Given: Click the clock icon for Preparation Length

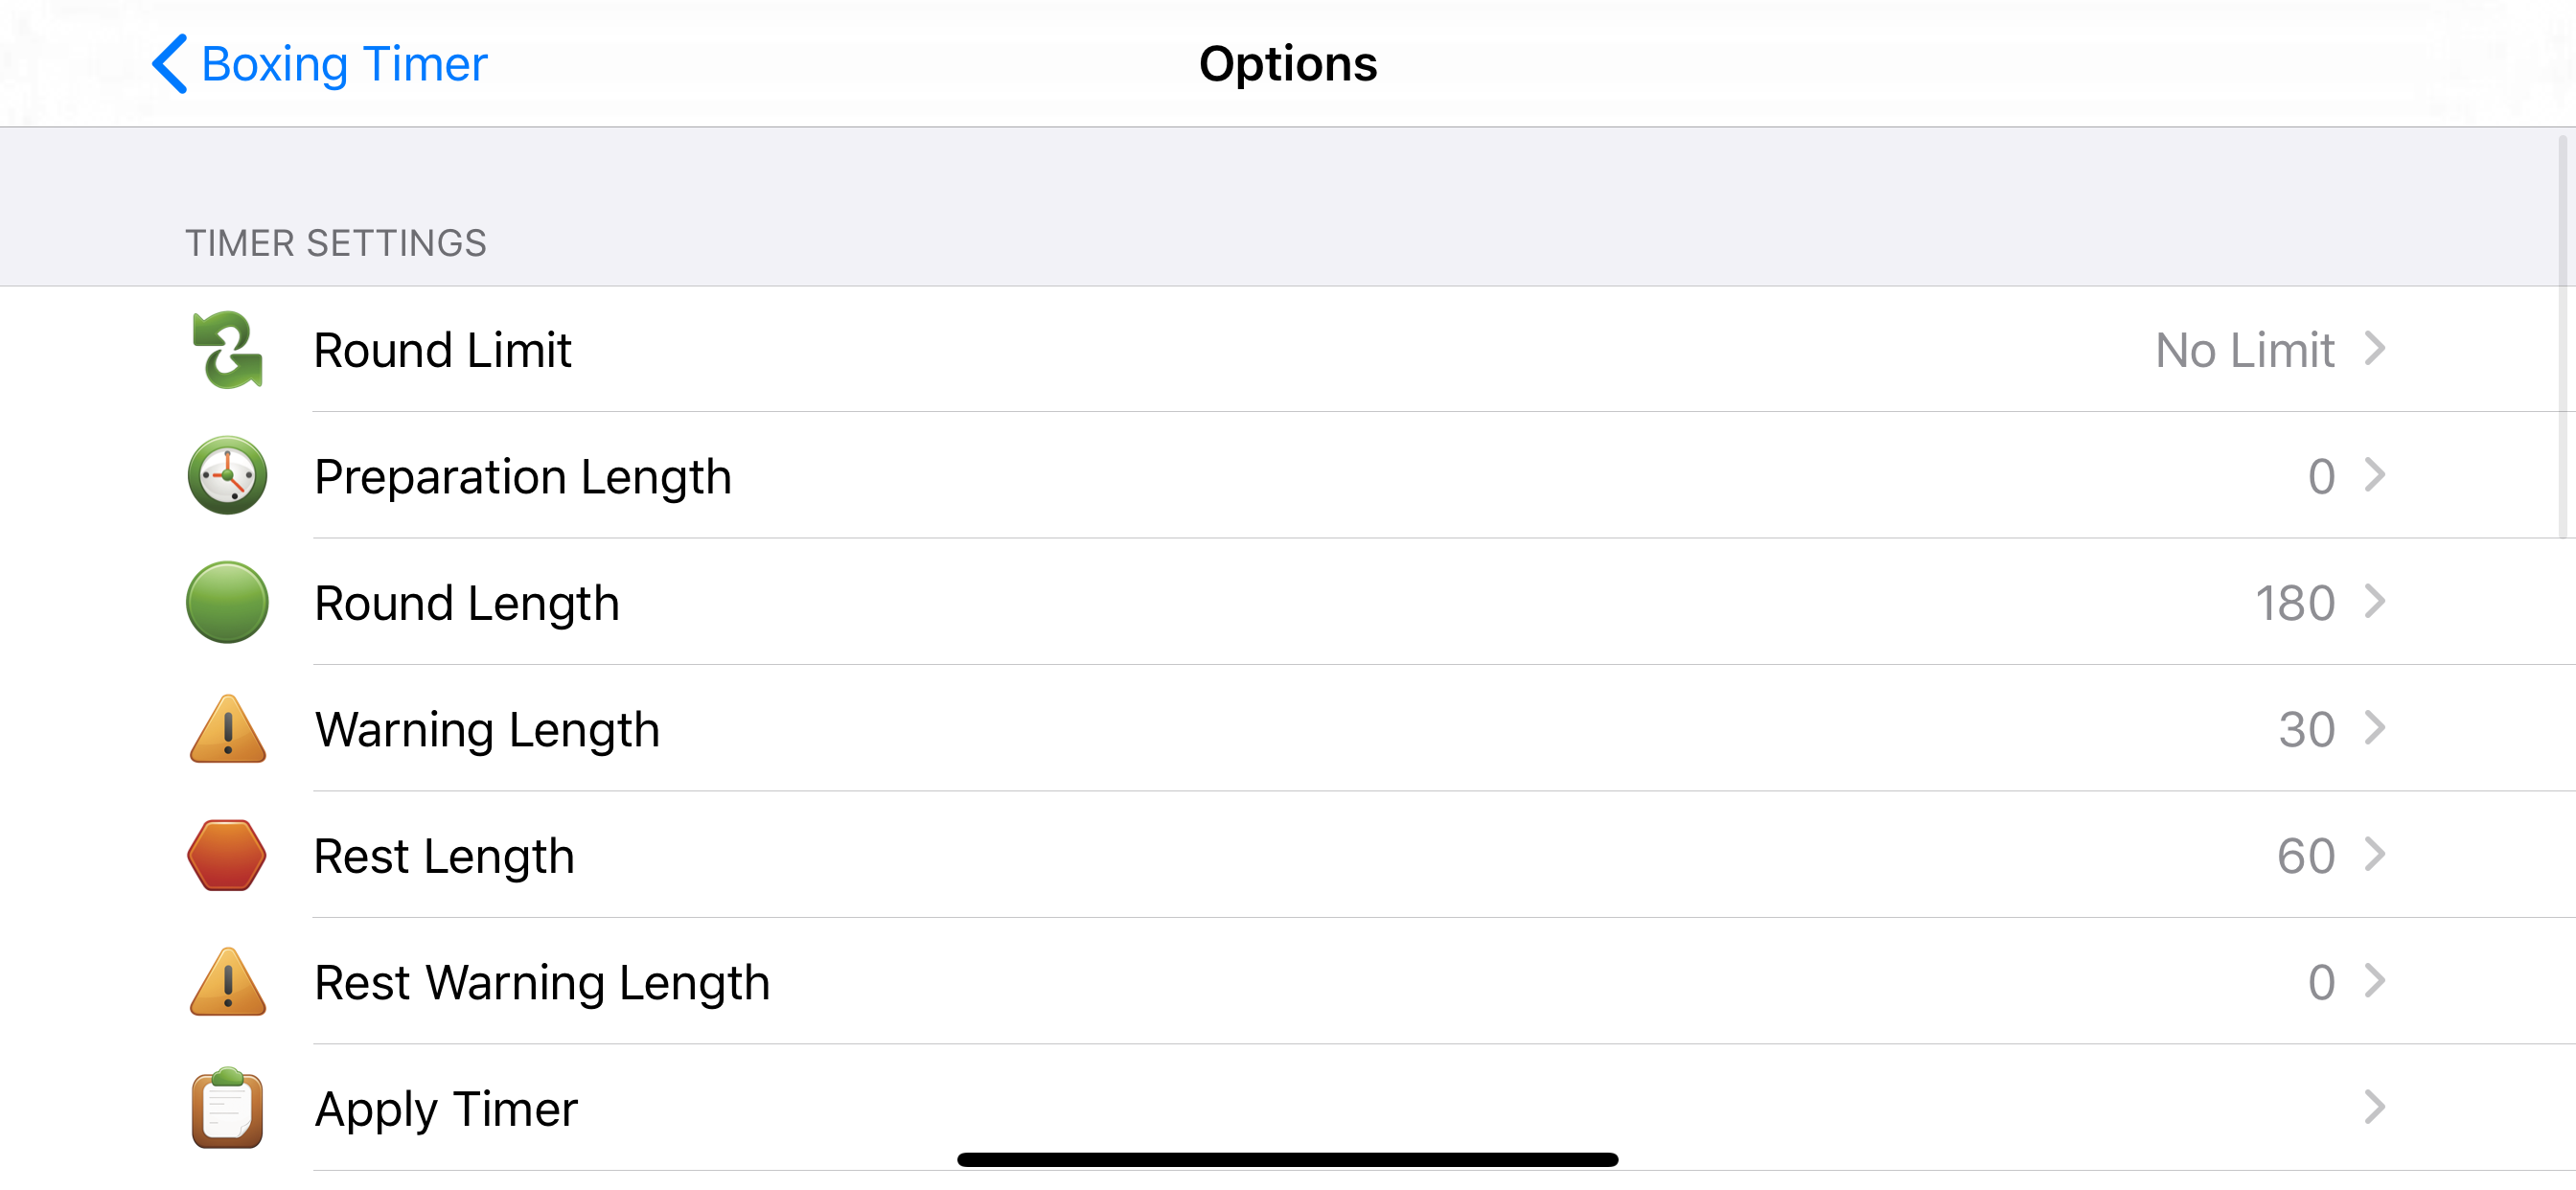Looking at the screenshot, I should 227,476.
